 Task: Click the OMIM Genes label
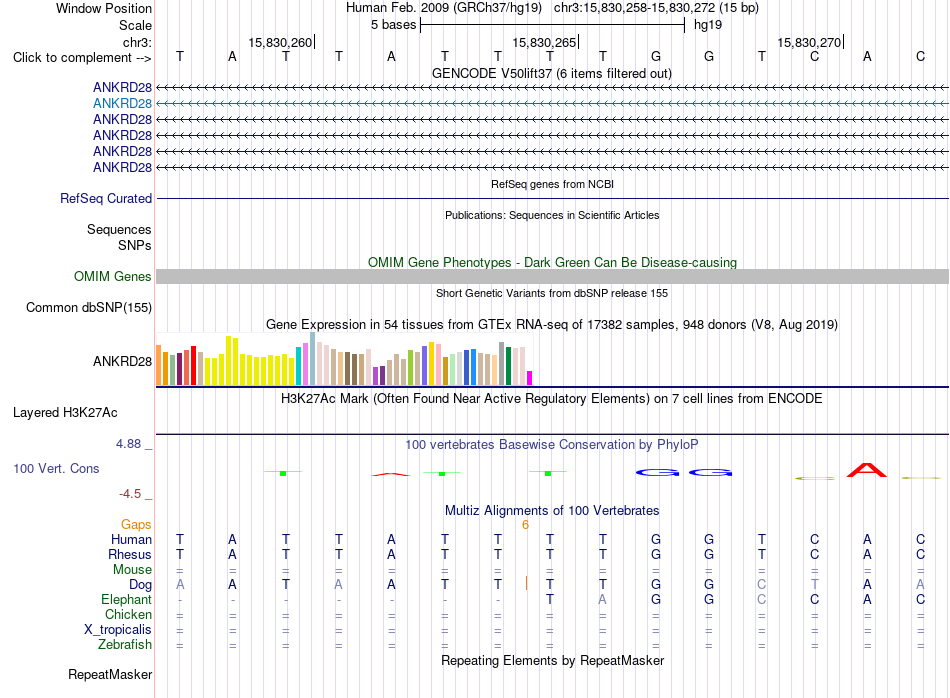(113, 276)
